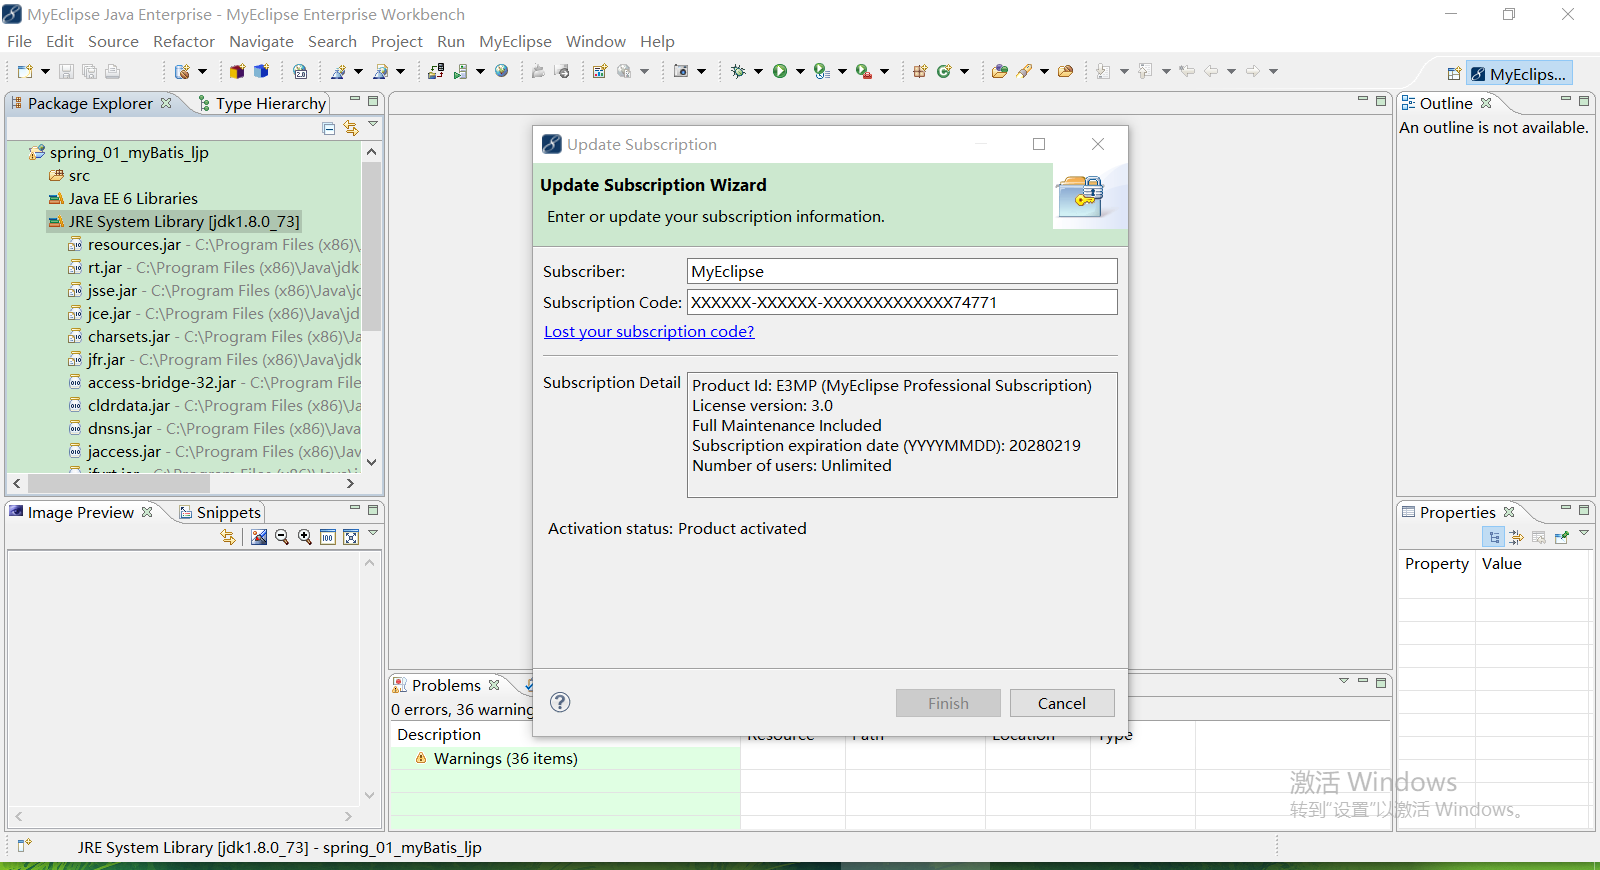The image size is (1600, 870).
Task: Click Actual Size icon in Image Preview
Action: coord(328,537)
